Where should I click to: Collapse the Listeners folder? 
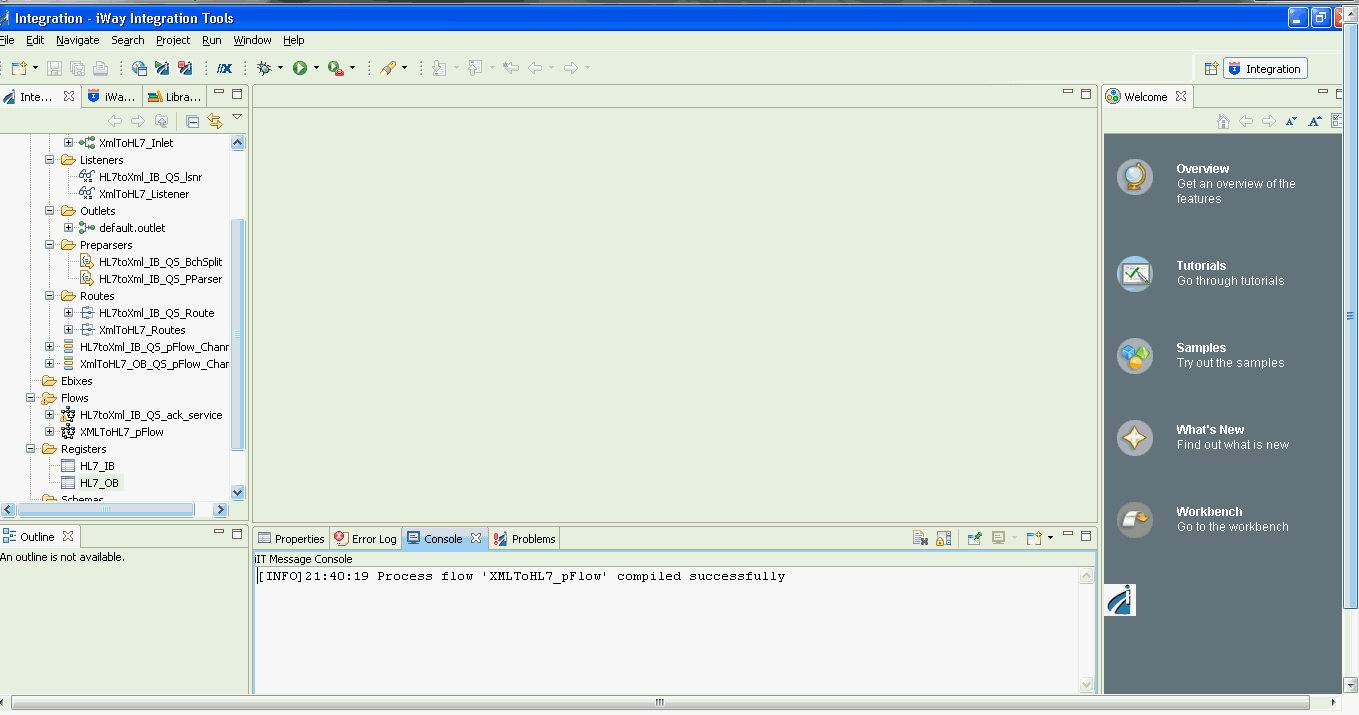pos(49,160)
